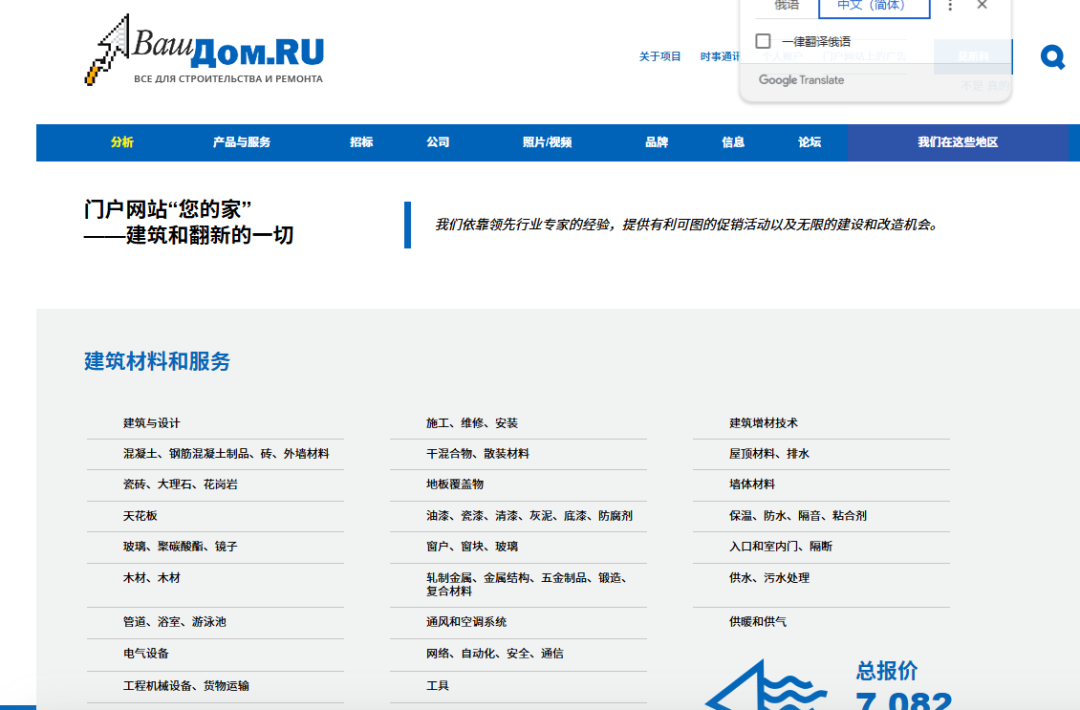Image resolution: width=1080 pixels, height=710 pixels.
Task: Select the 墙体材料 category
Action: click(x=752, y=484)
